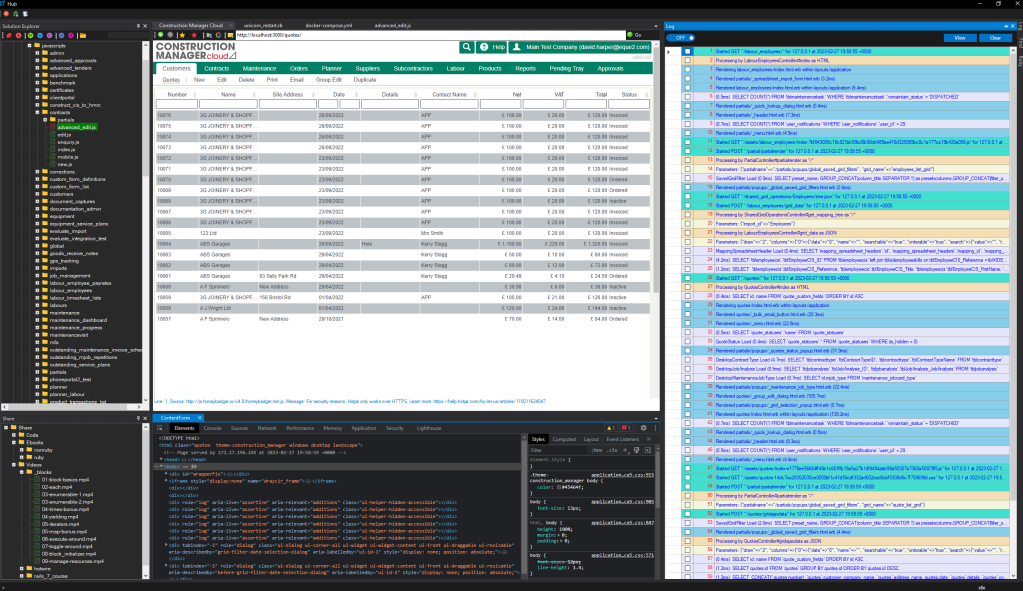
Task: Tick the checkbox for log row 26
Action: pos(688,278)
